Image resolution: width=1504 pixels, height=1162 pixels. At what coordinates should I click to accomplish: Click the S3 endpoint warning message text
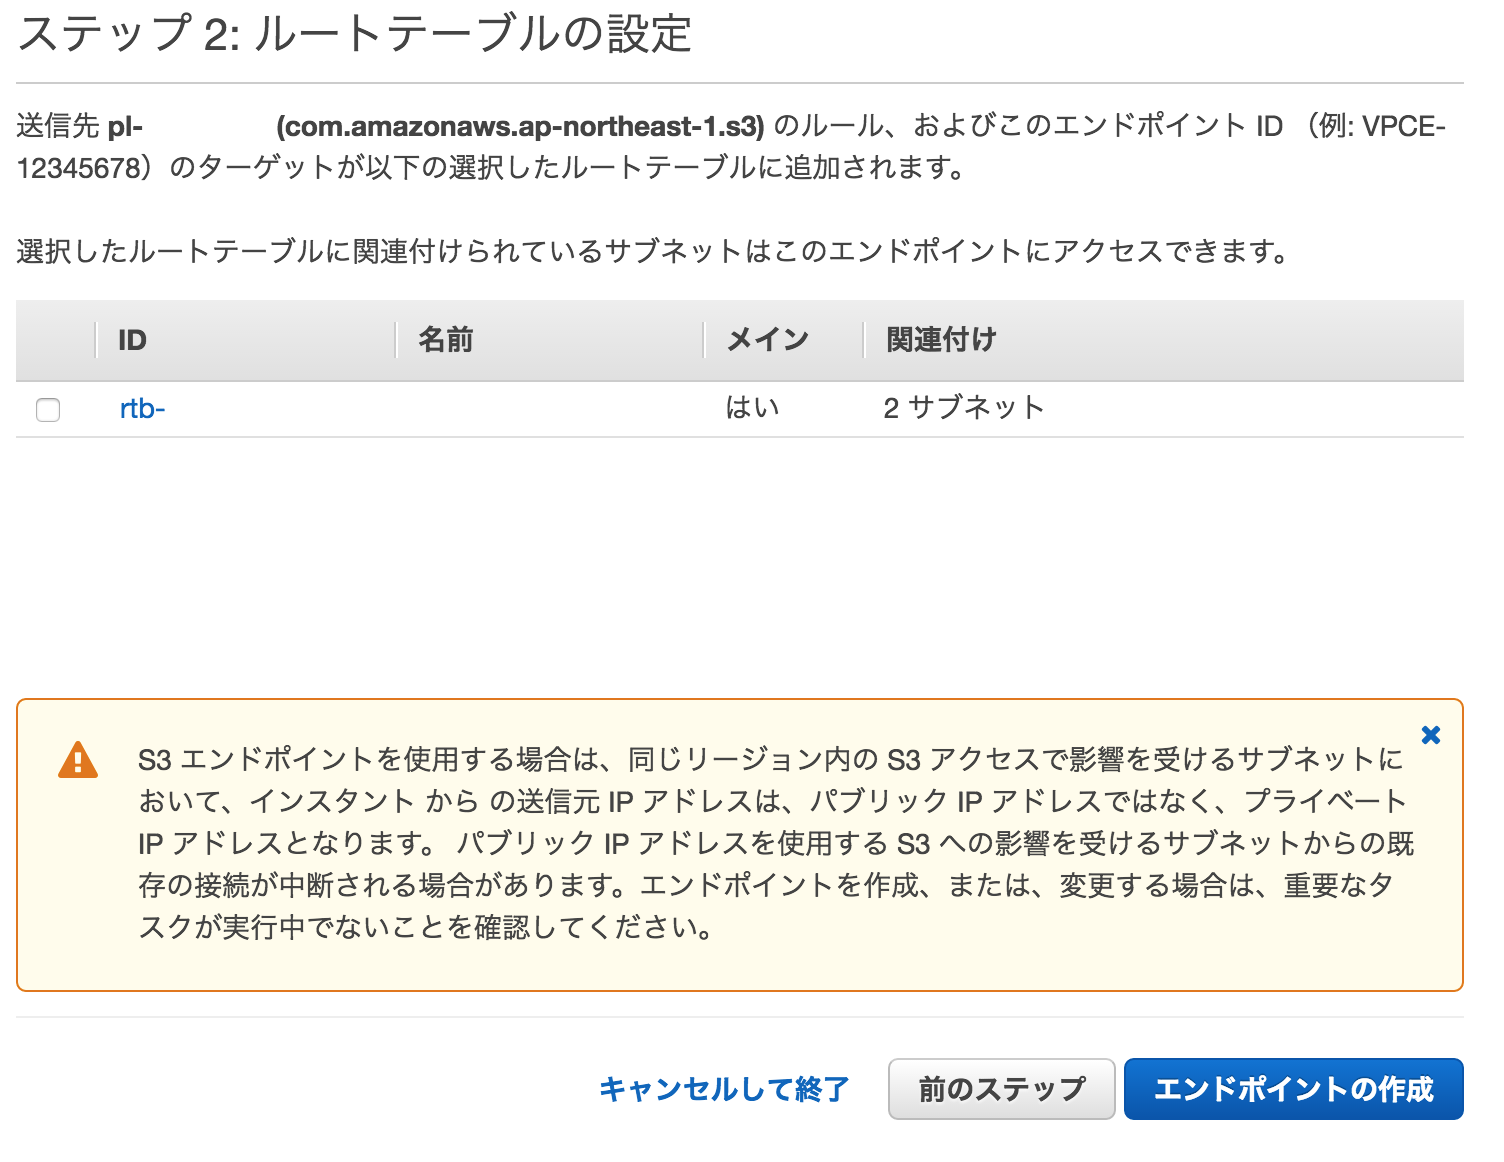point(775,843)
